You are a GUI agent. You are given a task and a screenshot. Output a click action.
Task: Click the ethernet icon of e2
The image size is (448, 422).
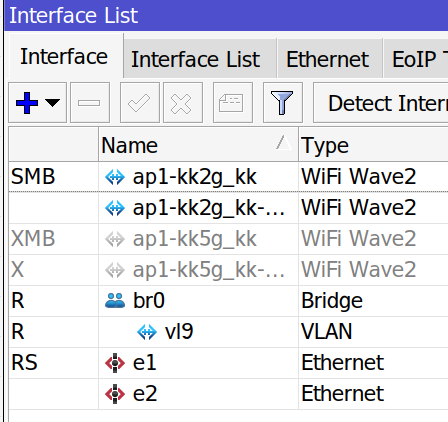tap(115, 394)
